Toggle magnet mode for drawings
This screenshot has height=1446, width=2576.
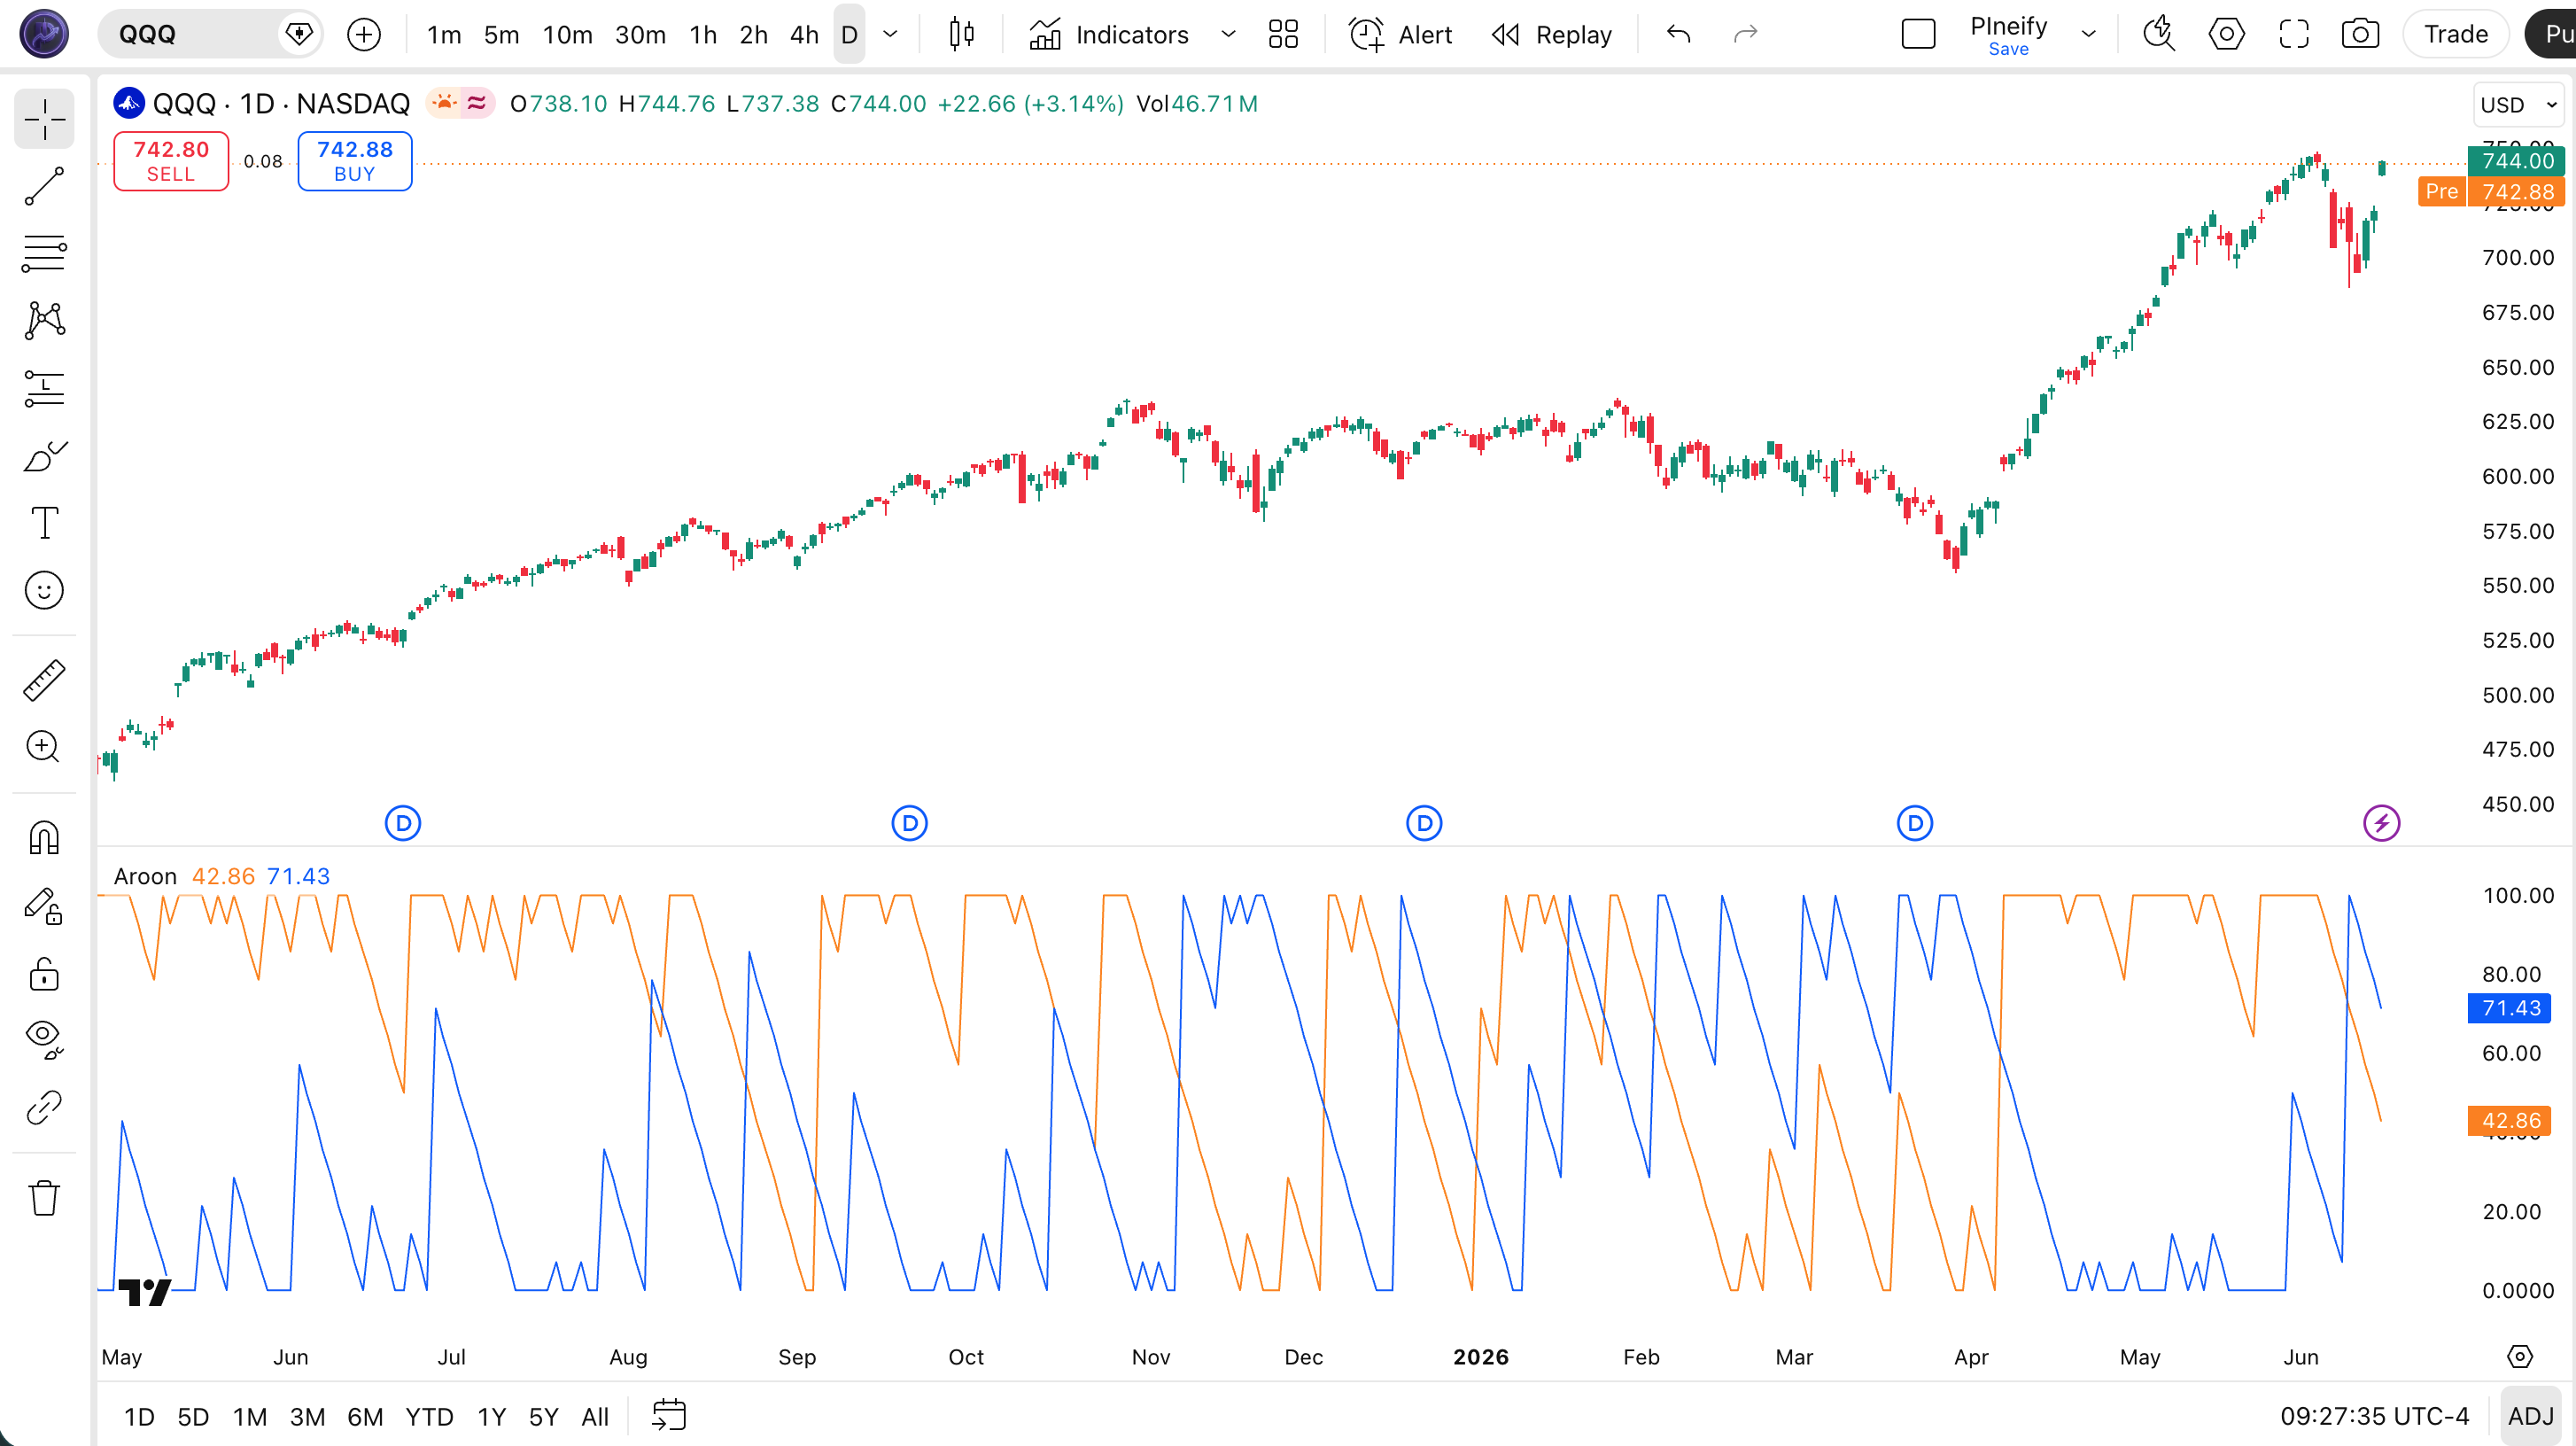[x=44, y=838]
